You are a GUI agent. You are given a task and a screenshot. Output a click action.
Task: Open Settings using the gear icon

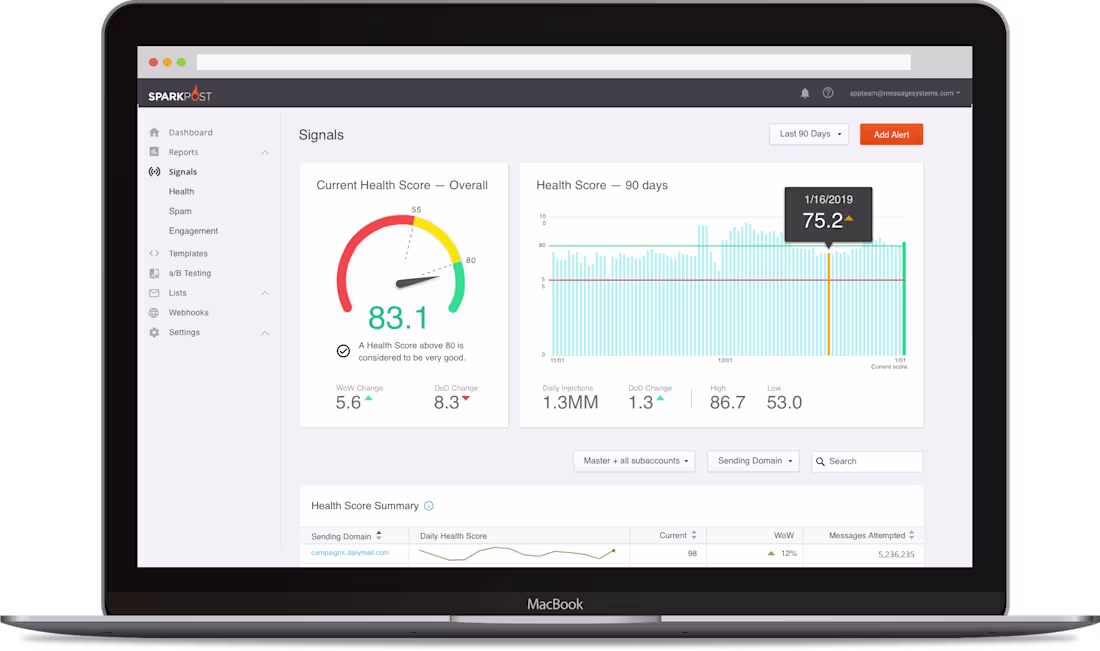coord(155,332)
